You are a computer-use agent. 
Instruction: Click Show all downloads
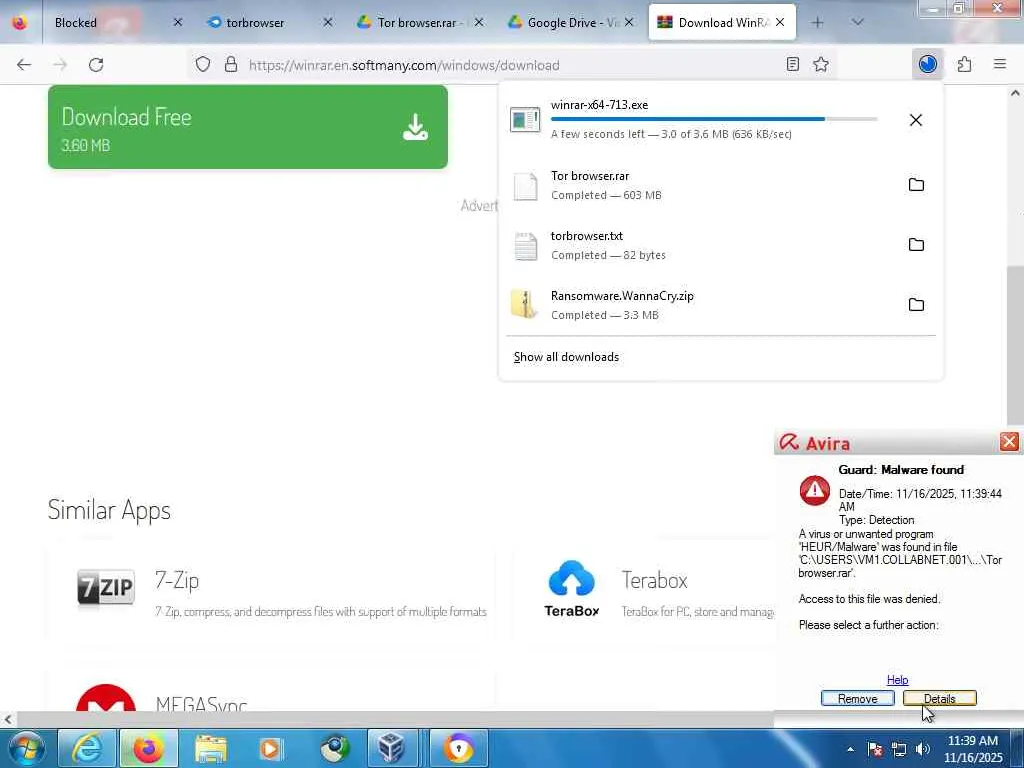point(566,357)
